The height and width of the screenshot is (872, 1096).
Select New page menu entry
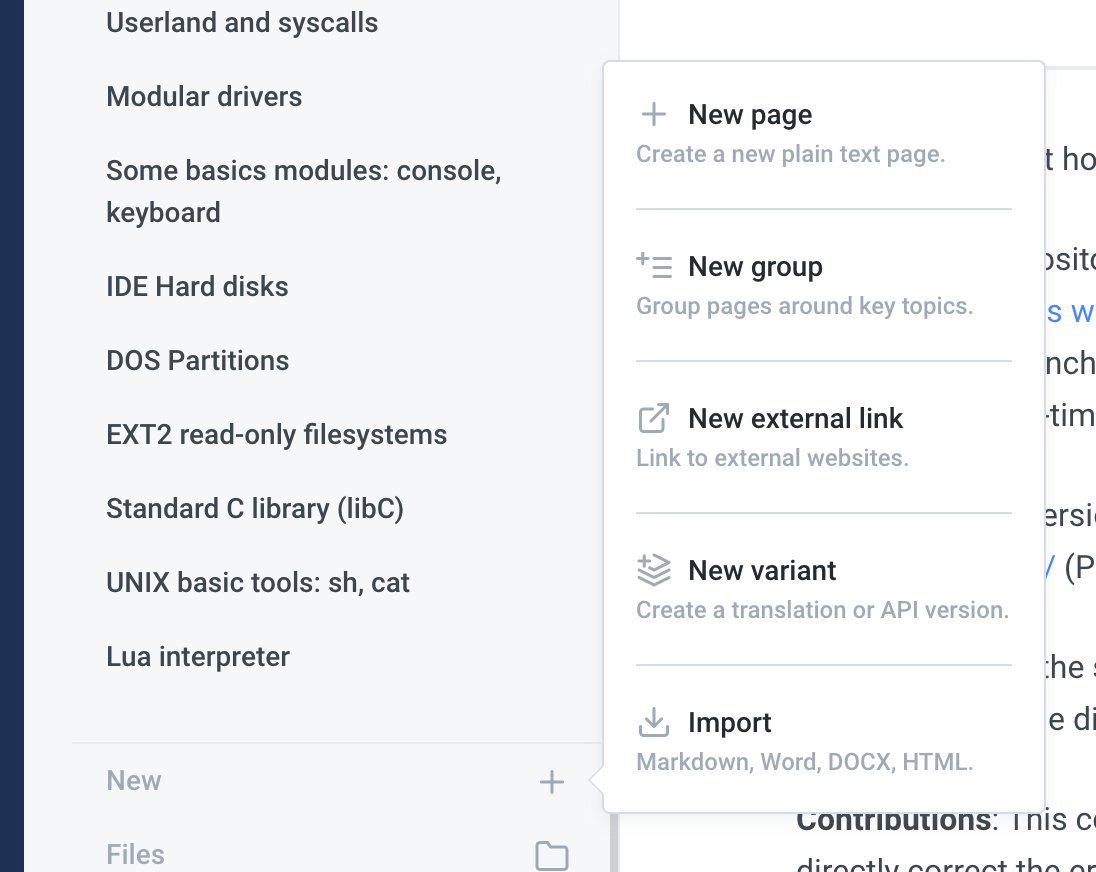coord(824,133)
